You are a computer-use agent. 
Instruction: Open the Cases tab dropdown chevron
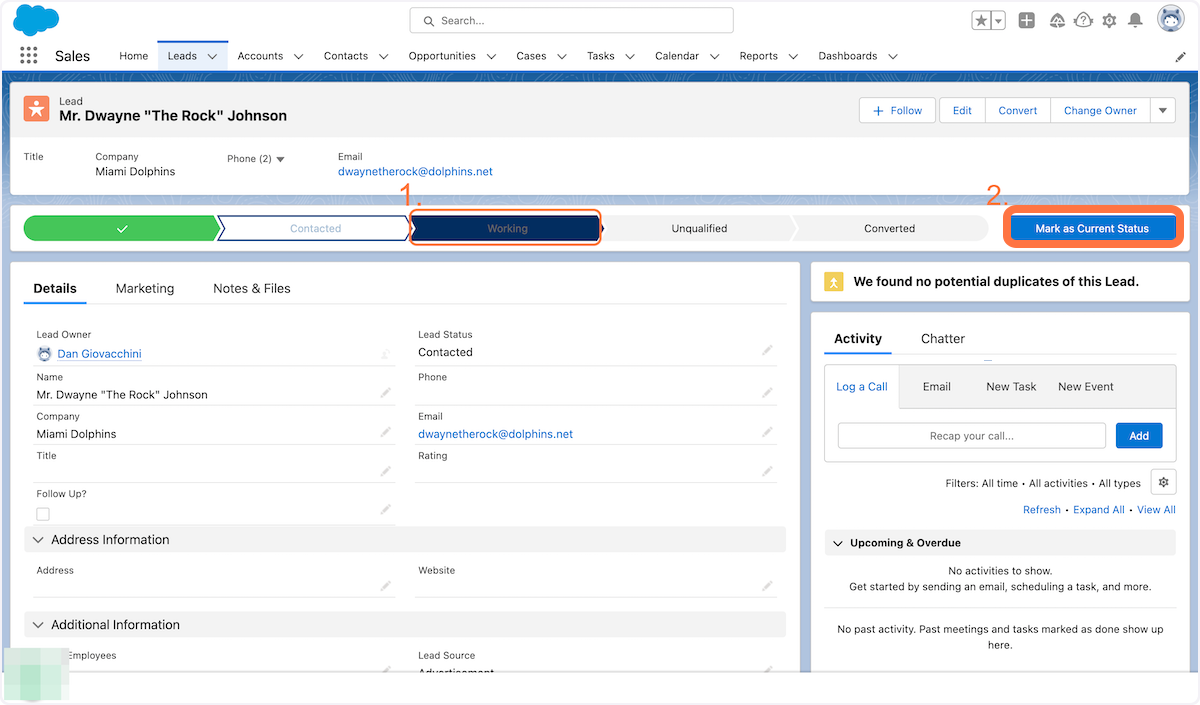coord(561,57)
